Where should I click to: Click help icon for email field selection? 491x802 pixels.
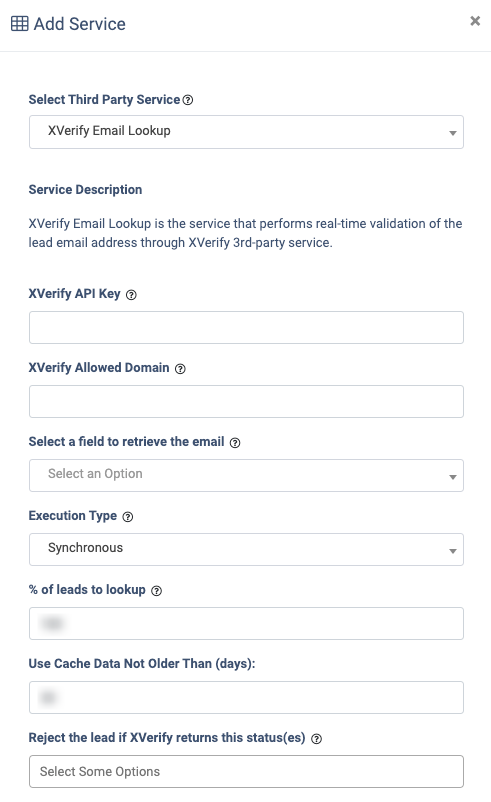(x=235, y=443)
